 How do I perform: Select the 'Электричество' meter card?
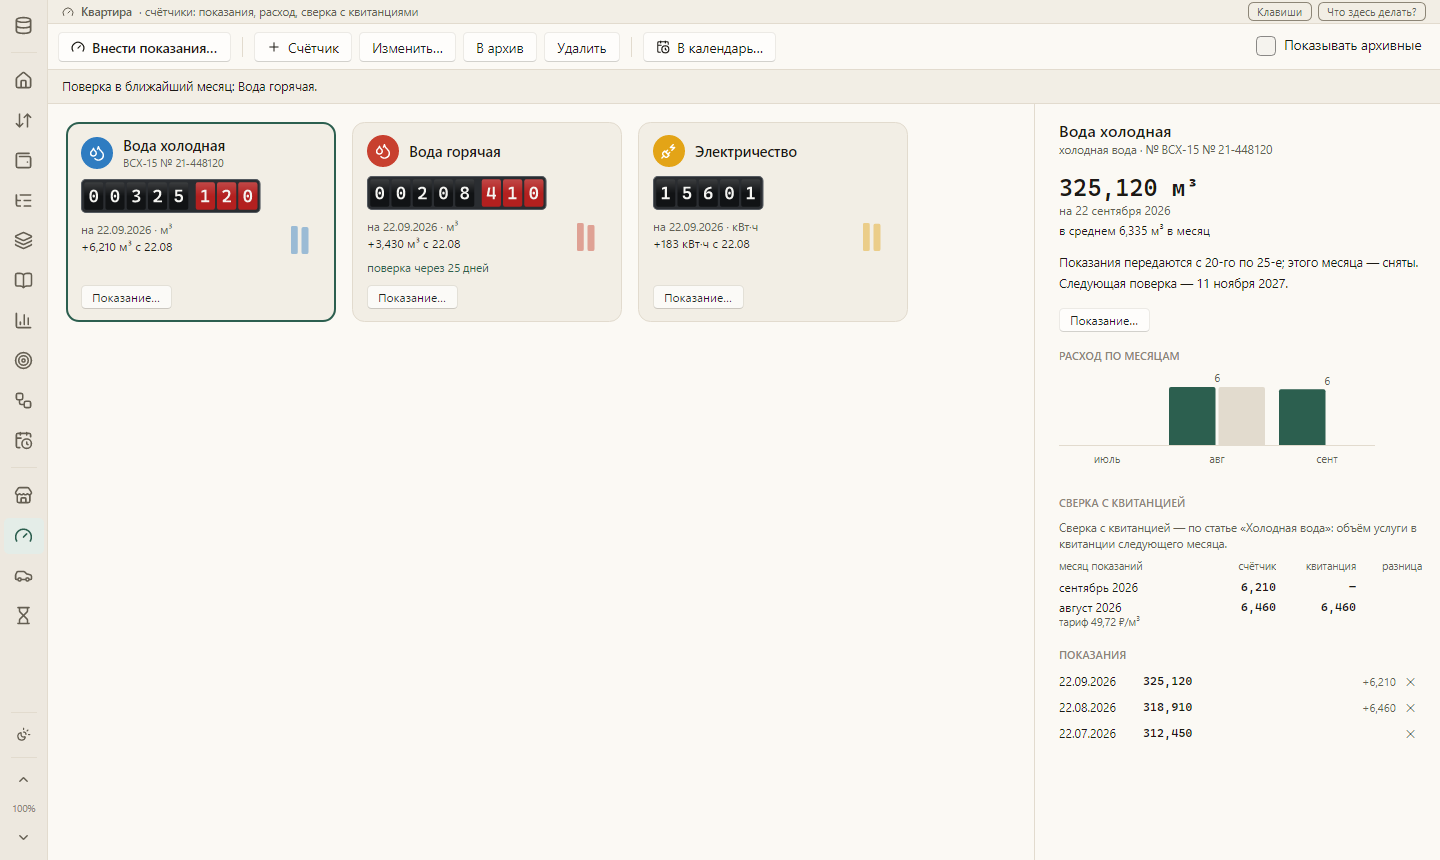[773, 222]
